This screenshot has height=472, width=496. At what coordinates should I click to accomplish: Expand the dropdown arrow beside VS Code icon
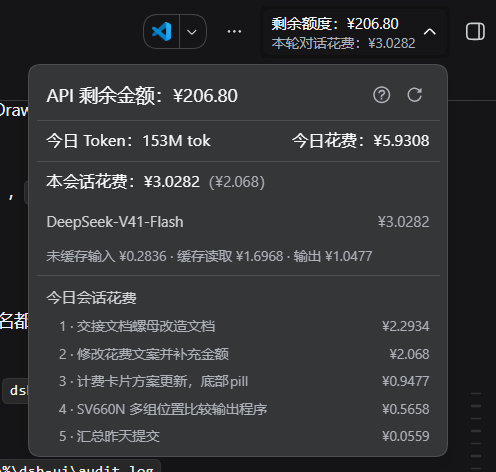pyautogui.click(x=192, y=32)
